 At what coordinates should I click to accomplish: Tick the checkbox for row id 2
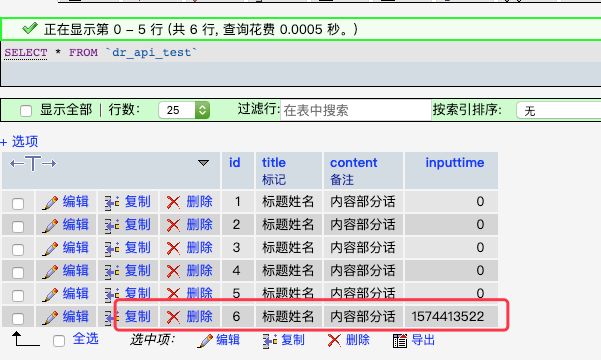coord(18,227)
